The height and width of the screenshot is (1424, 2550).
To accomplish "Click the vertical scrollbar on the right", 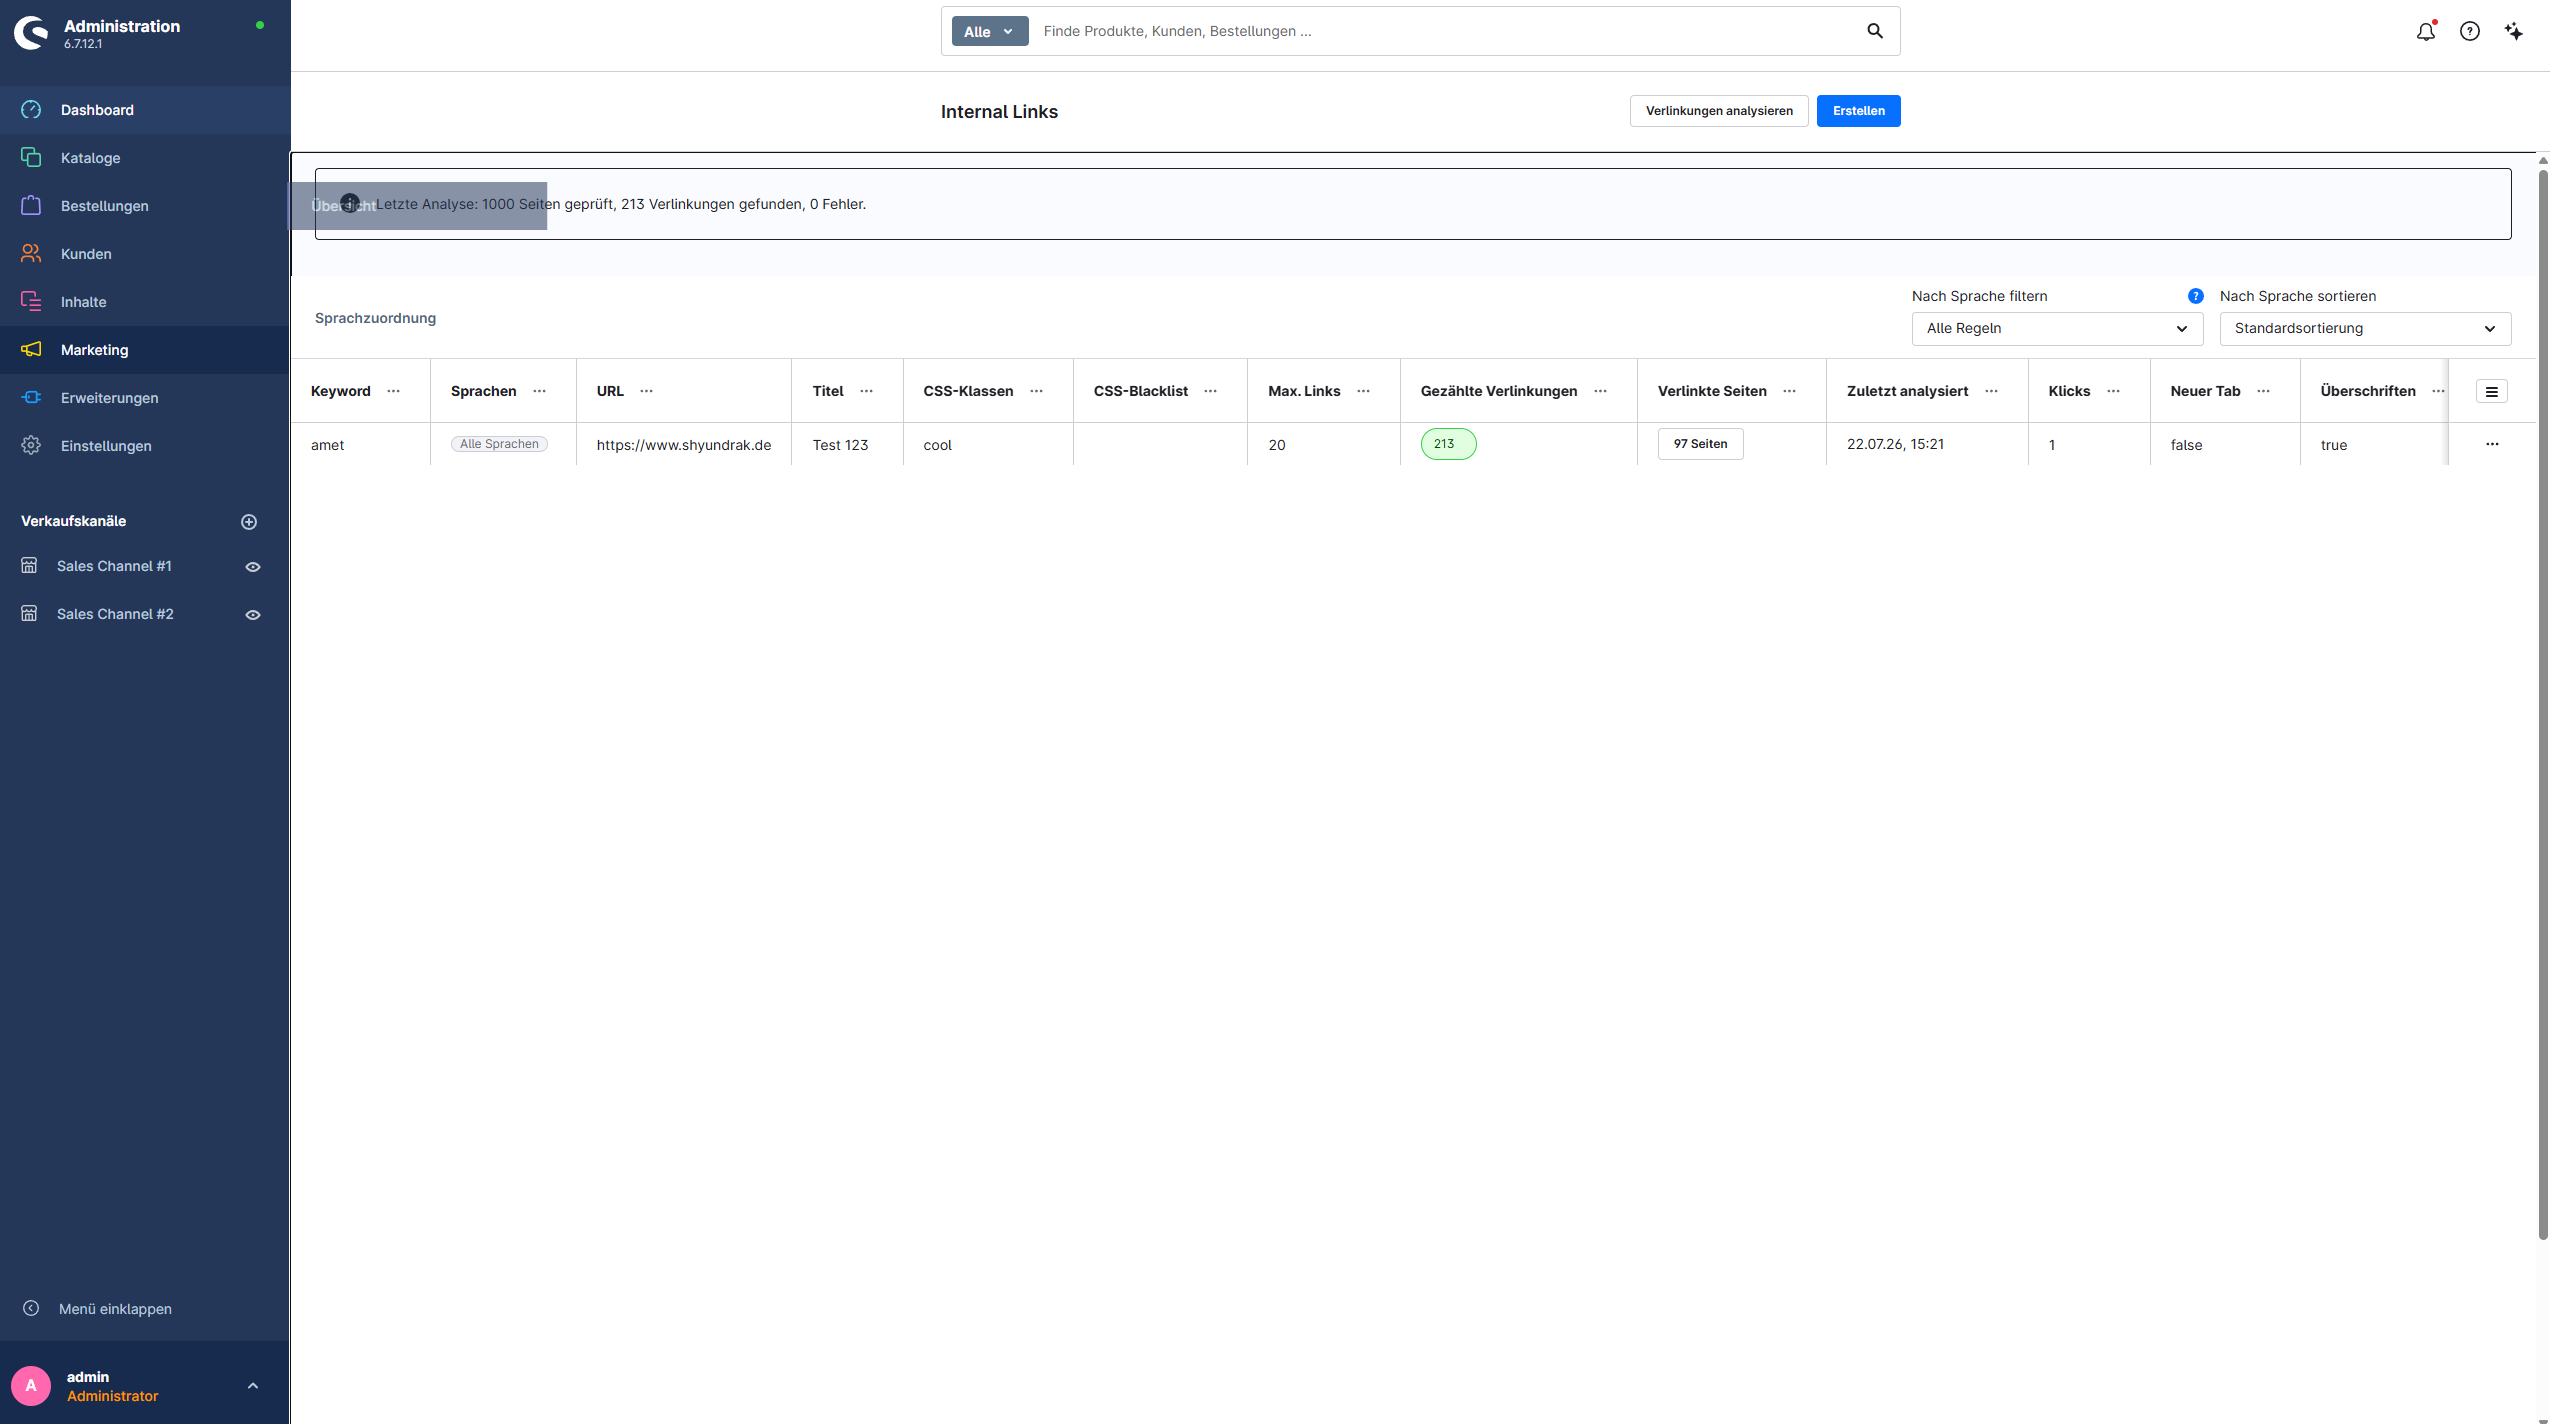I will tap(2542, 700).
